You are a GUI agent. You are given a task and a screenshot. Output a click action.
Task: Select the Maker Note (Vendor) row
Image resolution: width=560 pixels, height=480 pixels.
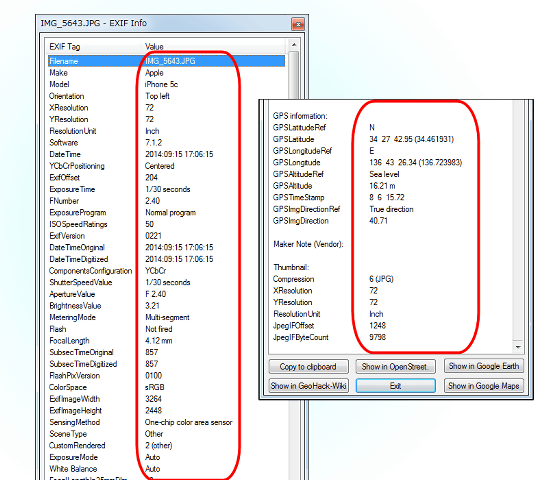[391, 244]
